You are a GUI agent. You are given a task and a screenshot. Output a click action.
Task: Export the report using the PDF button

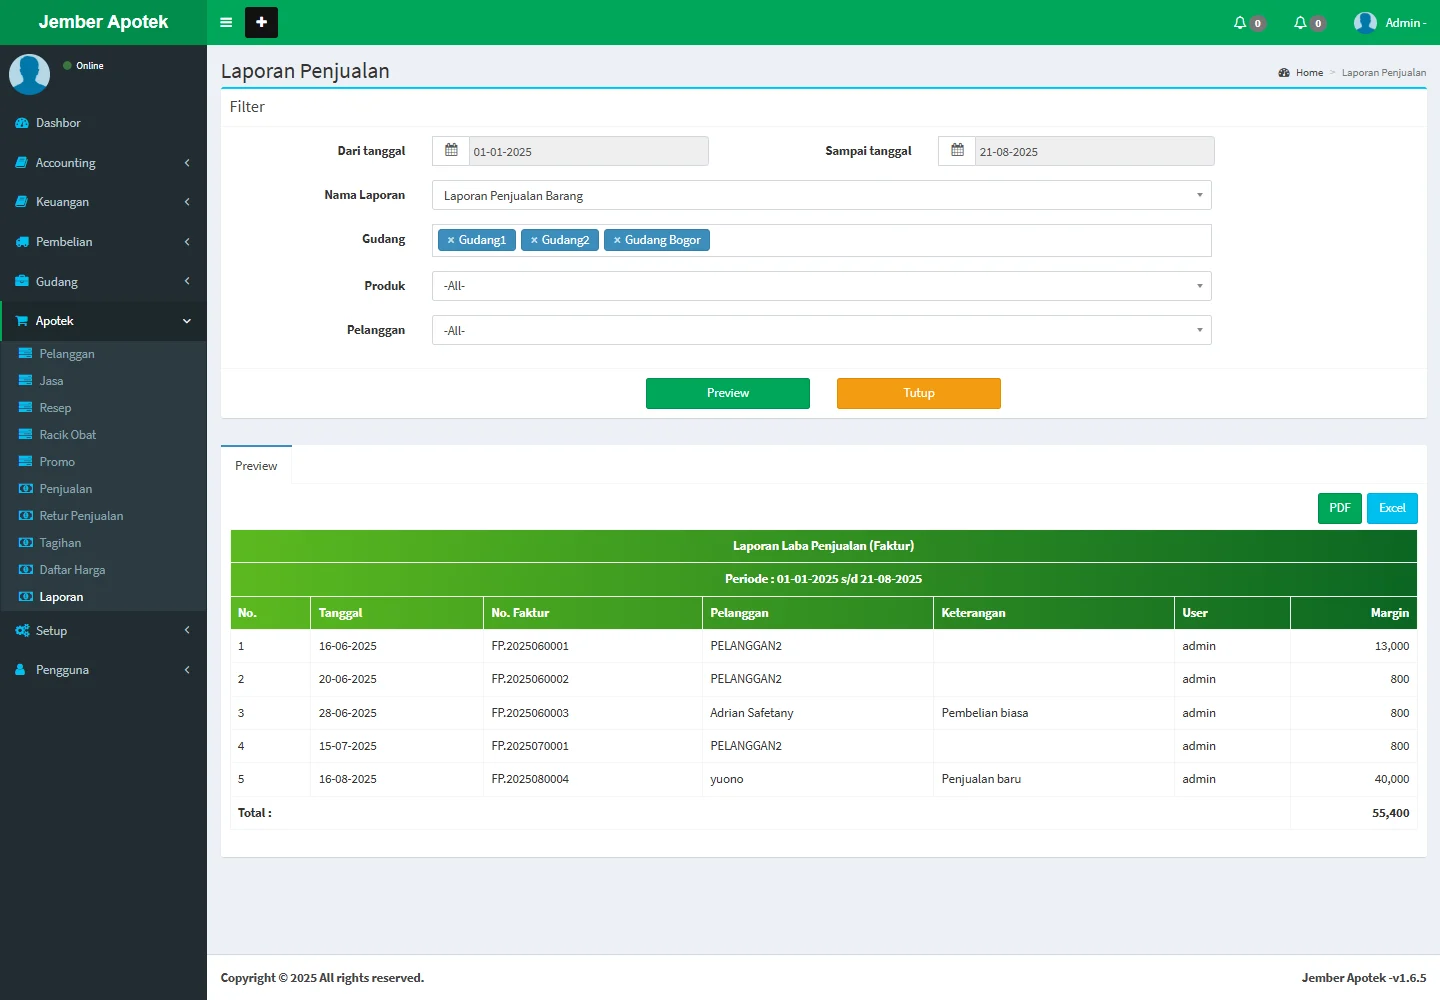point(1339,508)
